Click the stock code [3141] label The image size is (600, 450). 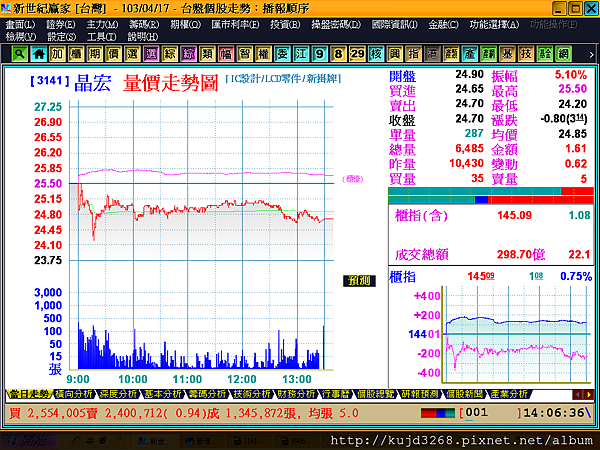(50, 81)
